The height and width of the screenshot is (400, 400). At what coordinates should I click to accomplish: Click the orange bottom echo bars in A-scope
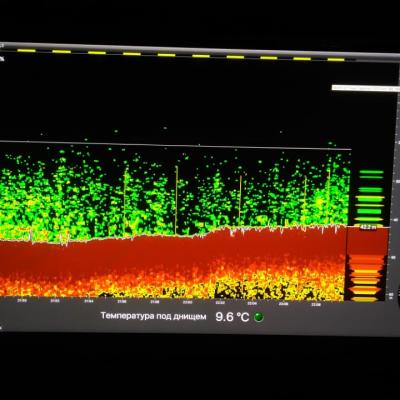(366, 278)
